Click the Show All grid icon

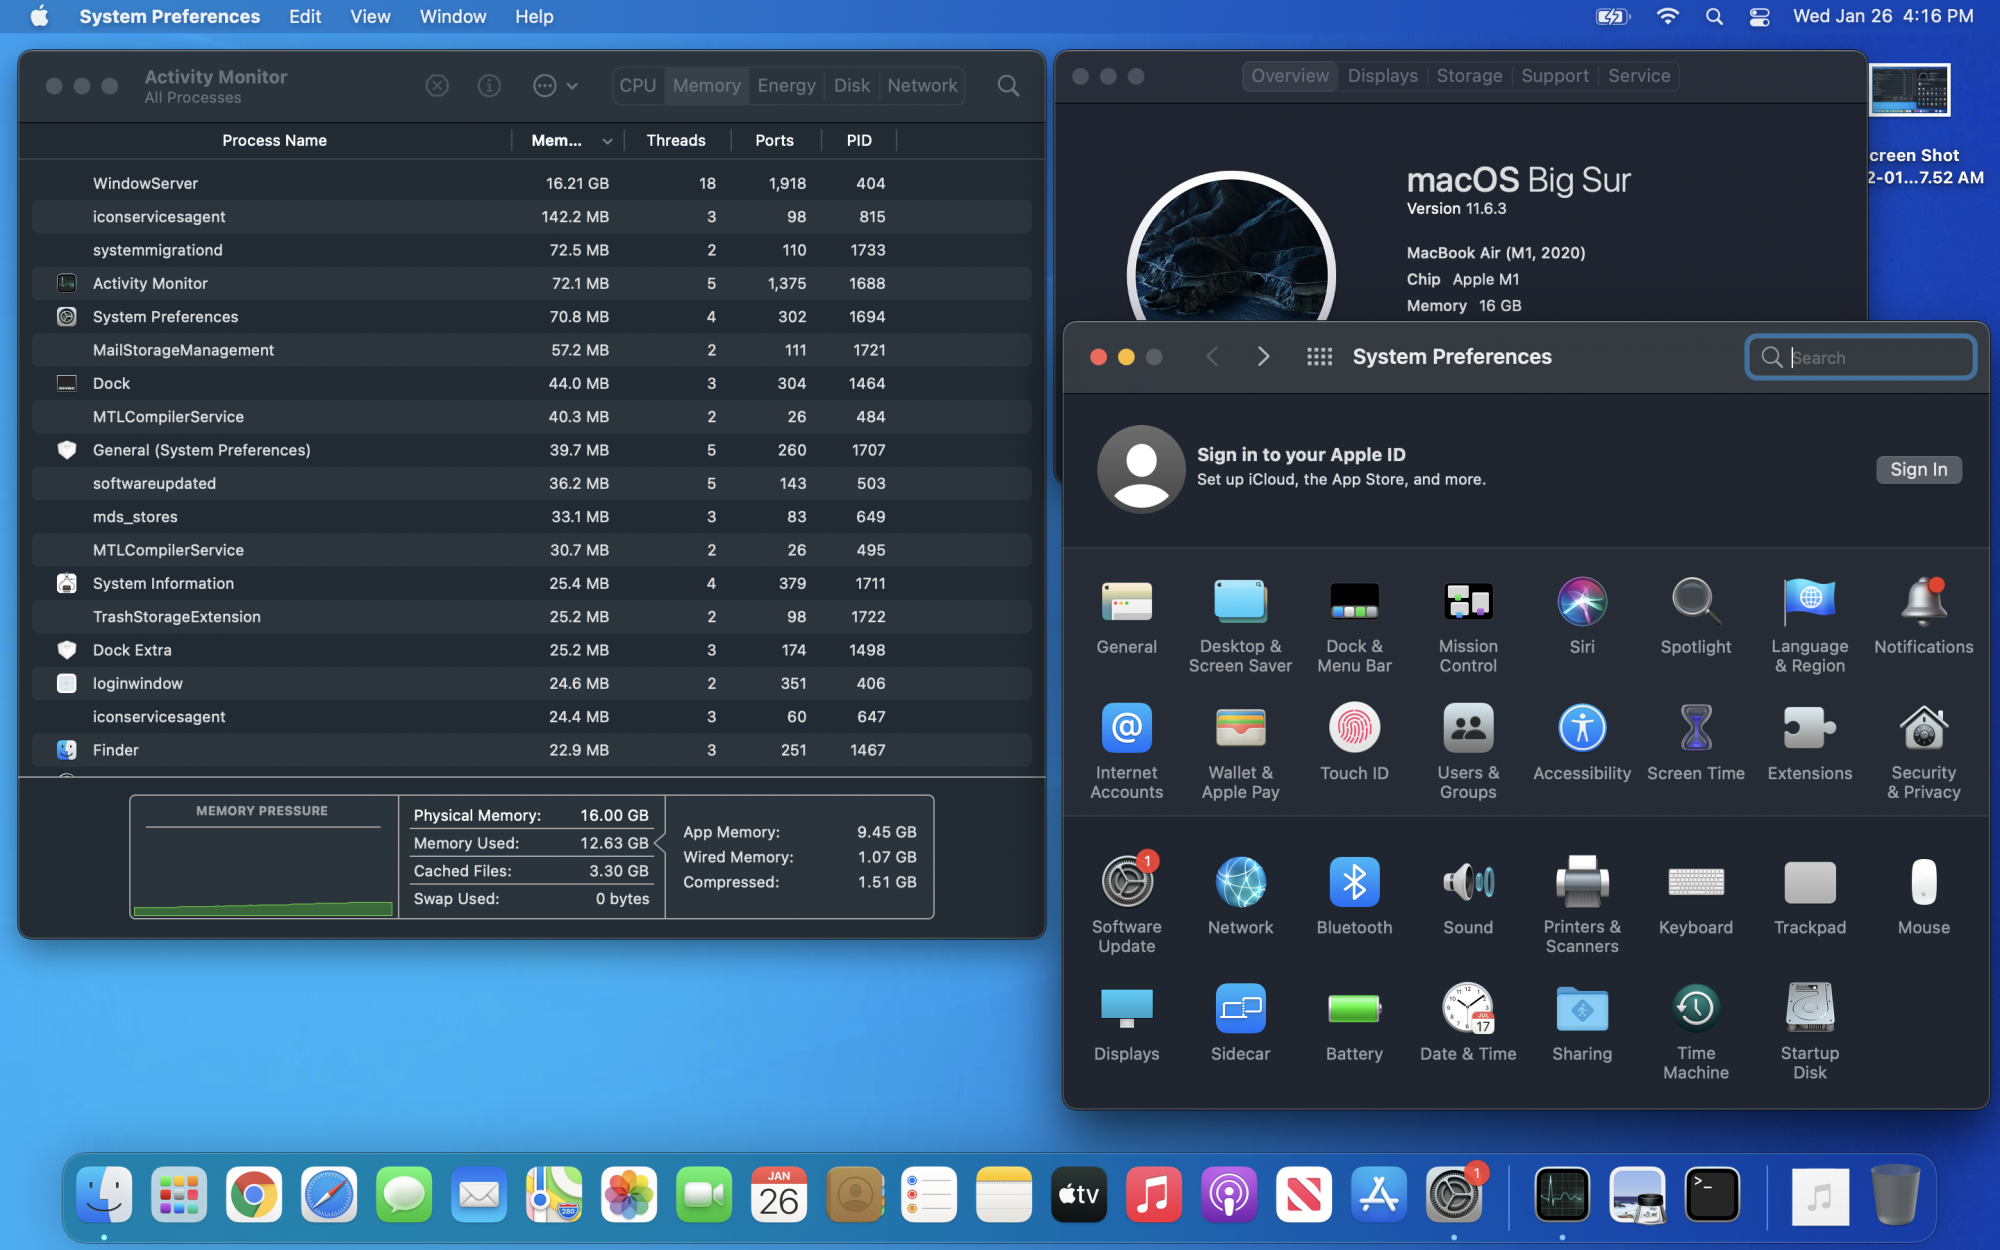1319,357
